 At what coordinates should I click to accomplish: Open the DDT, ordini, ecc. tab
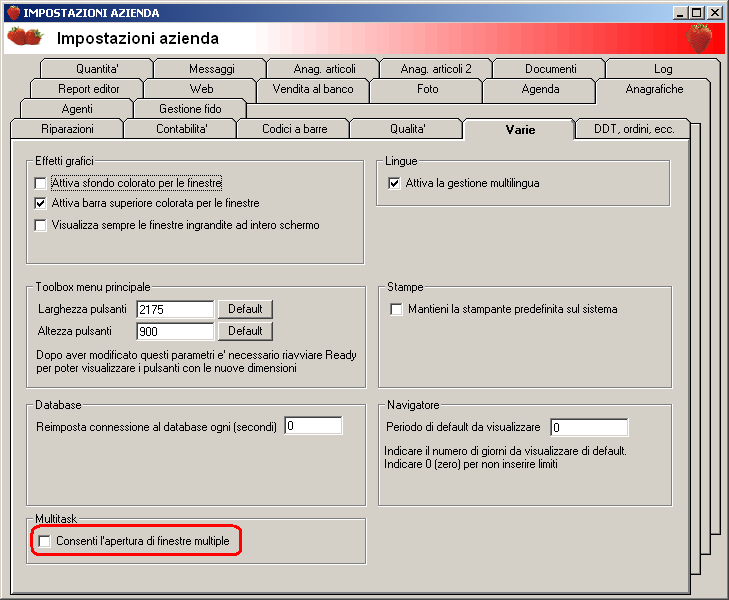pos(633,129)
